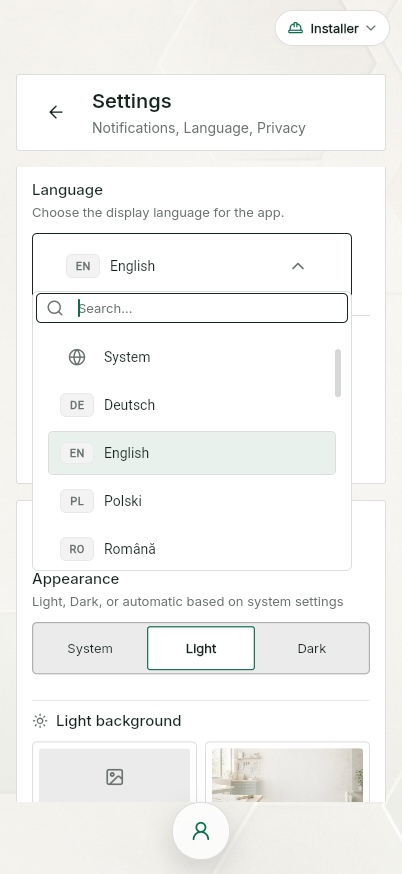402x874 pixels.
Task: Click the 'Light background' heading
Action: [x=119, y=721]
